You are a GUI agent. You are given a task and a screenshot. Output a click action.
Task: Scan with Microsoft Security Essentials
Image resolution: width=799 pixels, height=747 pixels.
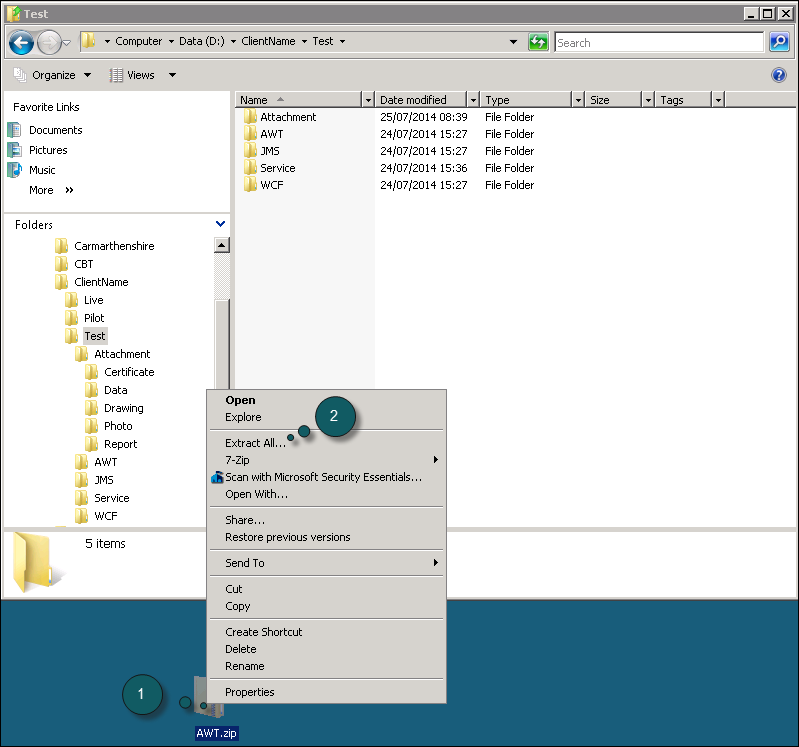click(x=326, y=477)
